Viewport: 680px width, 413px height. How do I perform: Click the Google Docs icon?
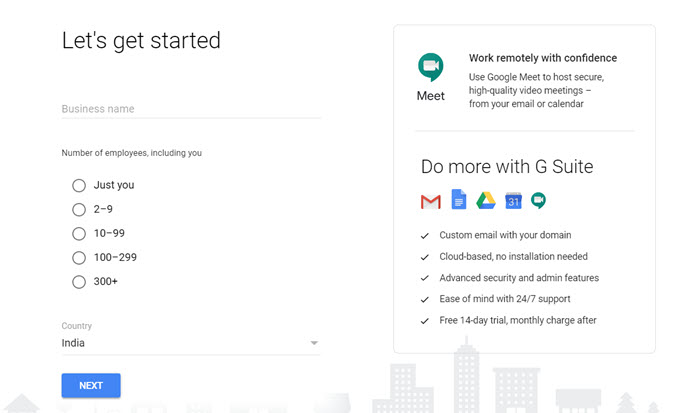[459, 199]
